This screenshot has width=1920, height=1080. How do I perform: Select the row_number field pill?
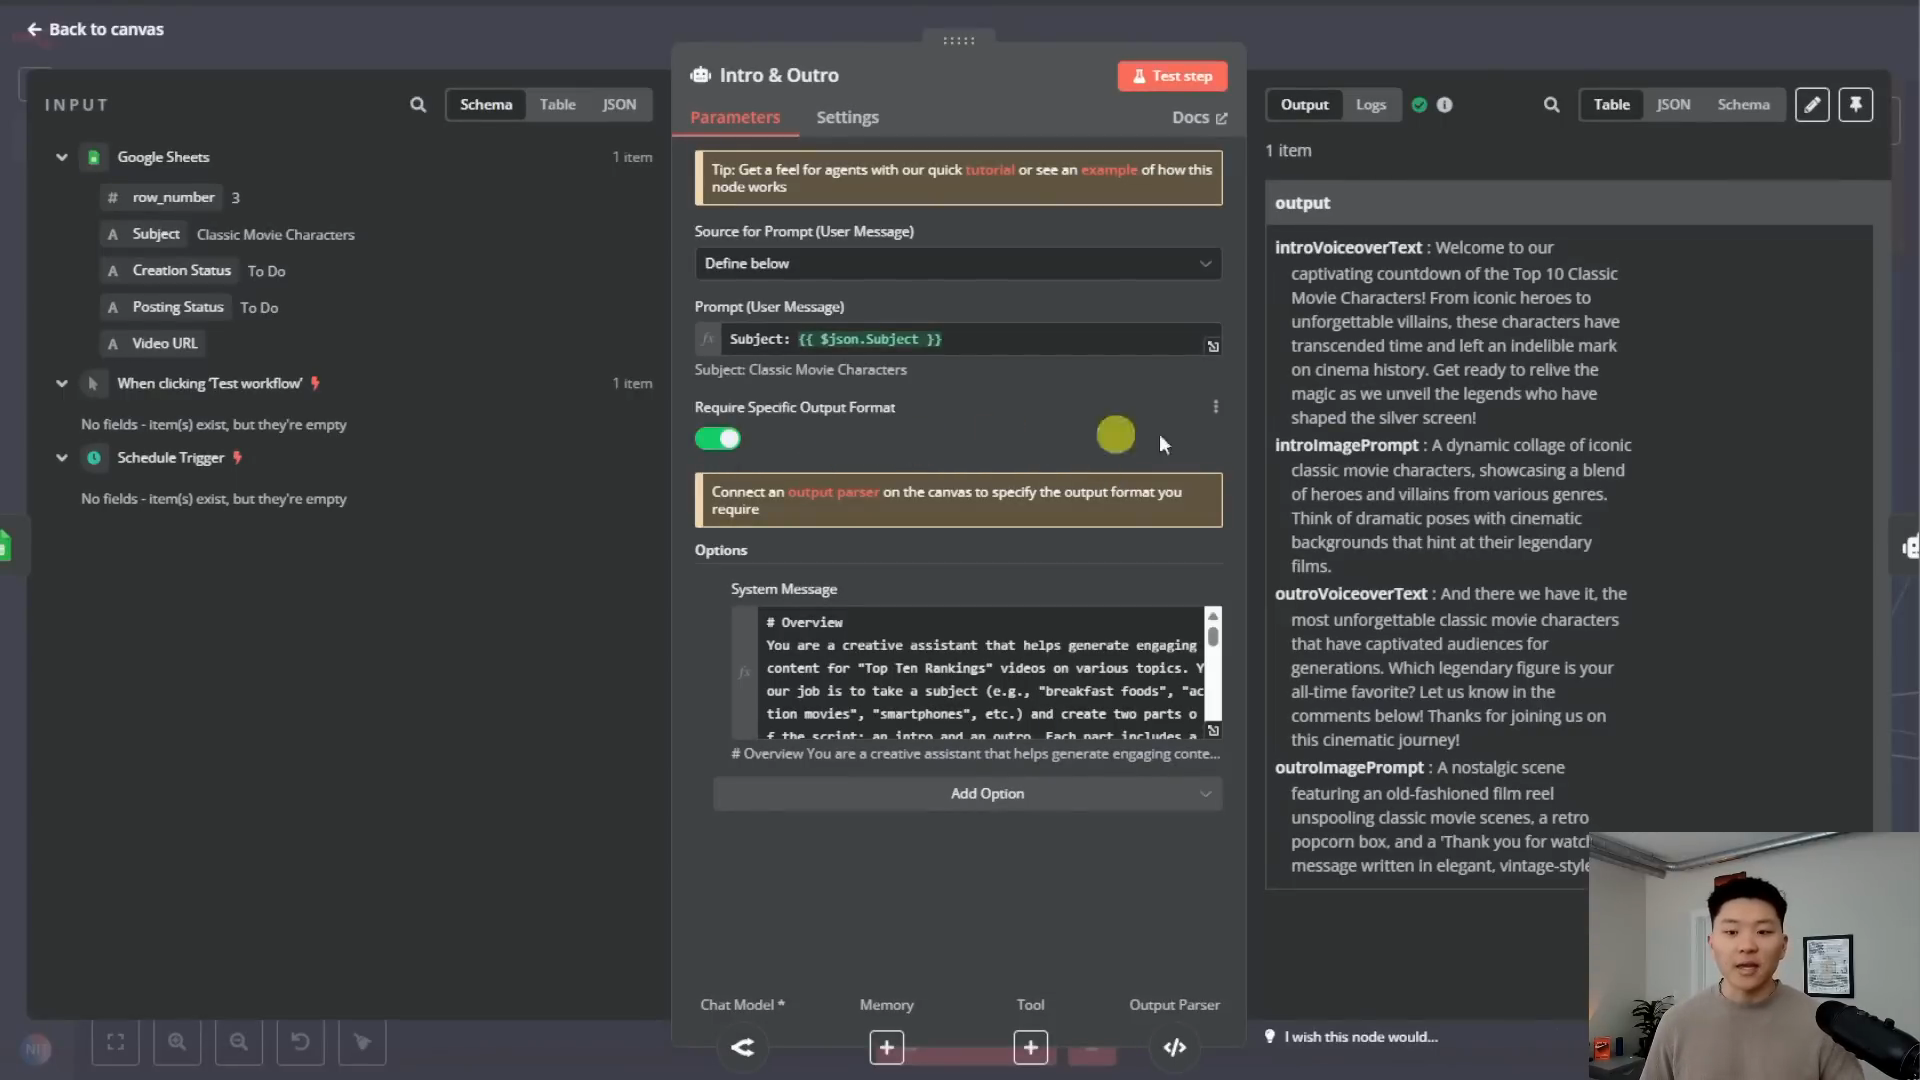point(162,197)
